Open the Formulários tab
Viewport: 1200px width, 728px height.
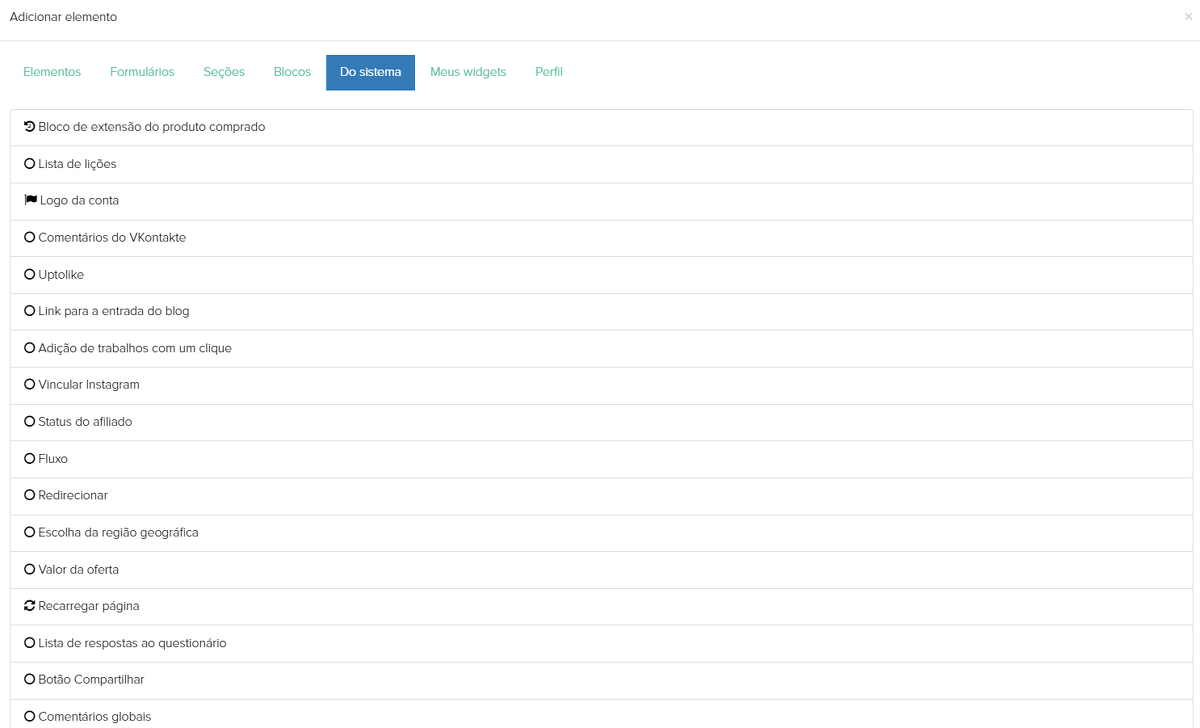(x=142, y=72)
